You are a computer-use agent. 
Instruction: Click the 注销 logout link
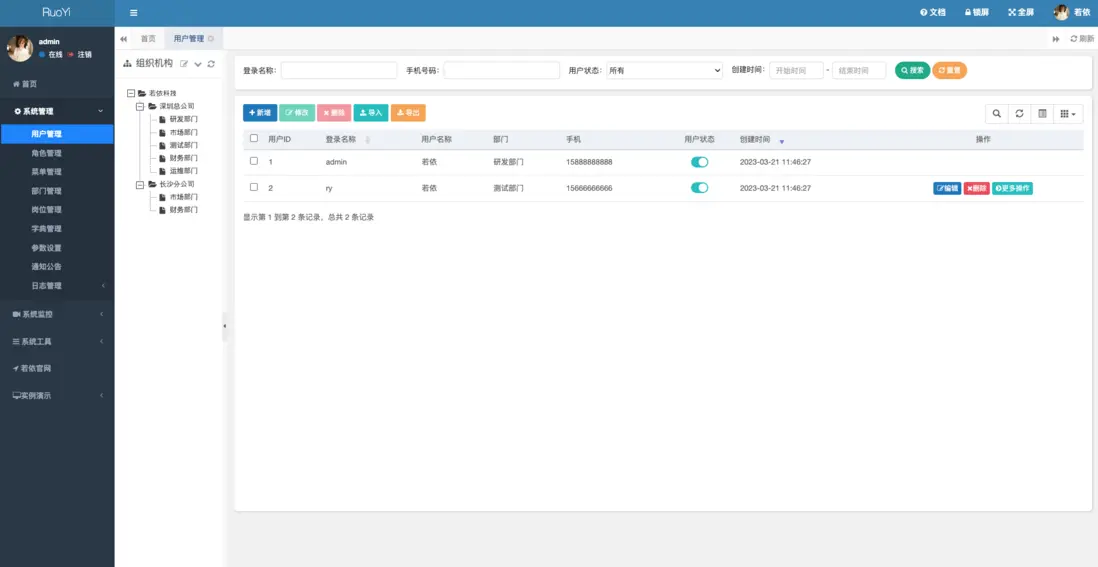[80, 55]
